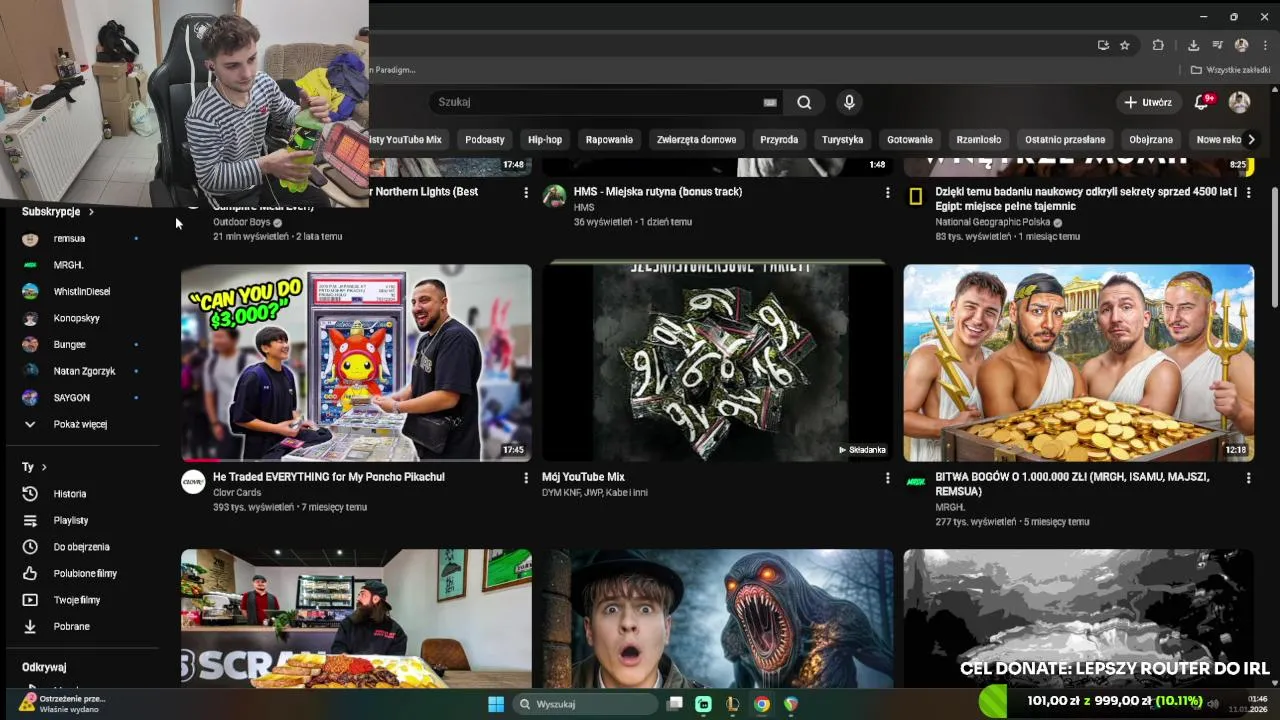Image resolution: width=1280 pixels, height=720 pixels.
Task: Expand subscriptions with Pokaż więcej
Action: 80,424
